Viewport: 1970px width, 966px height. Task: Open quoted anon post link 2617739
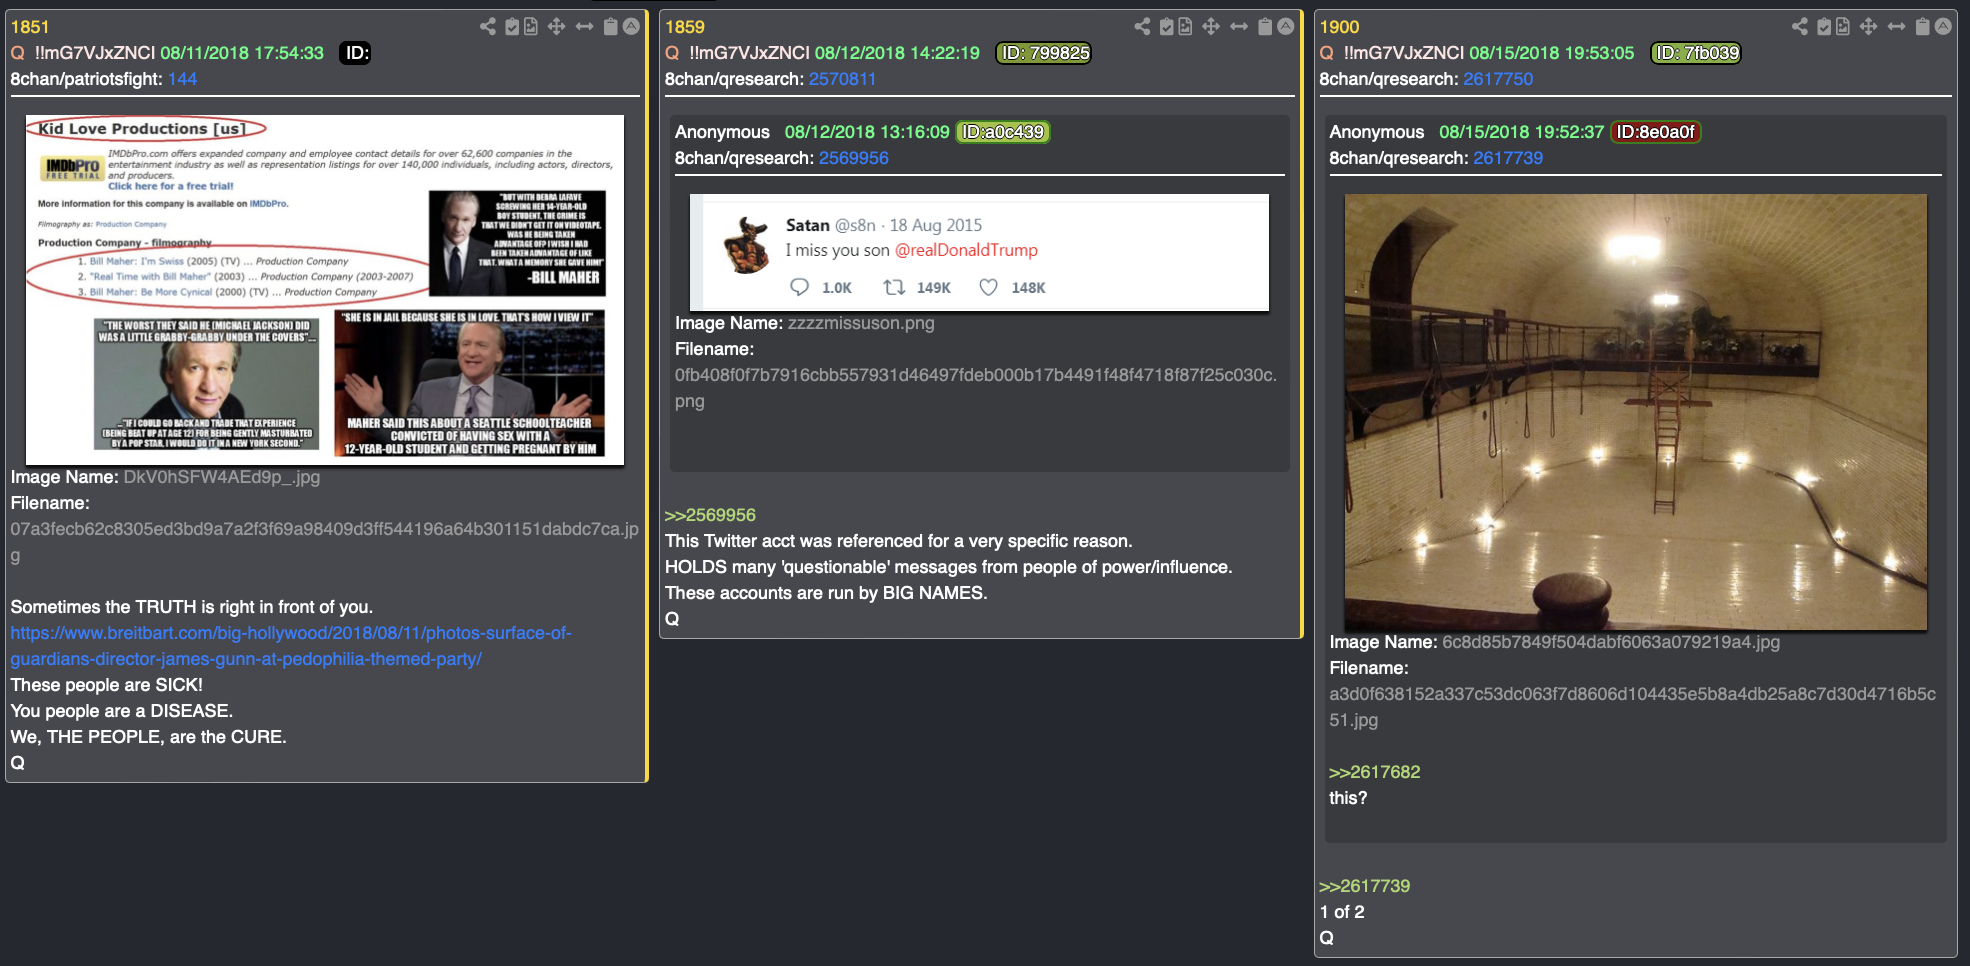(1508, 158)
